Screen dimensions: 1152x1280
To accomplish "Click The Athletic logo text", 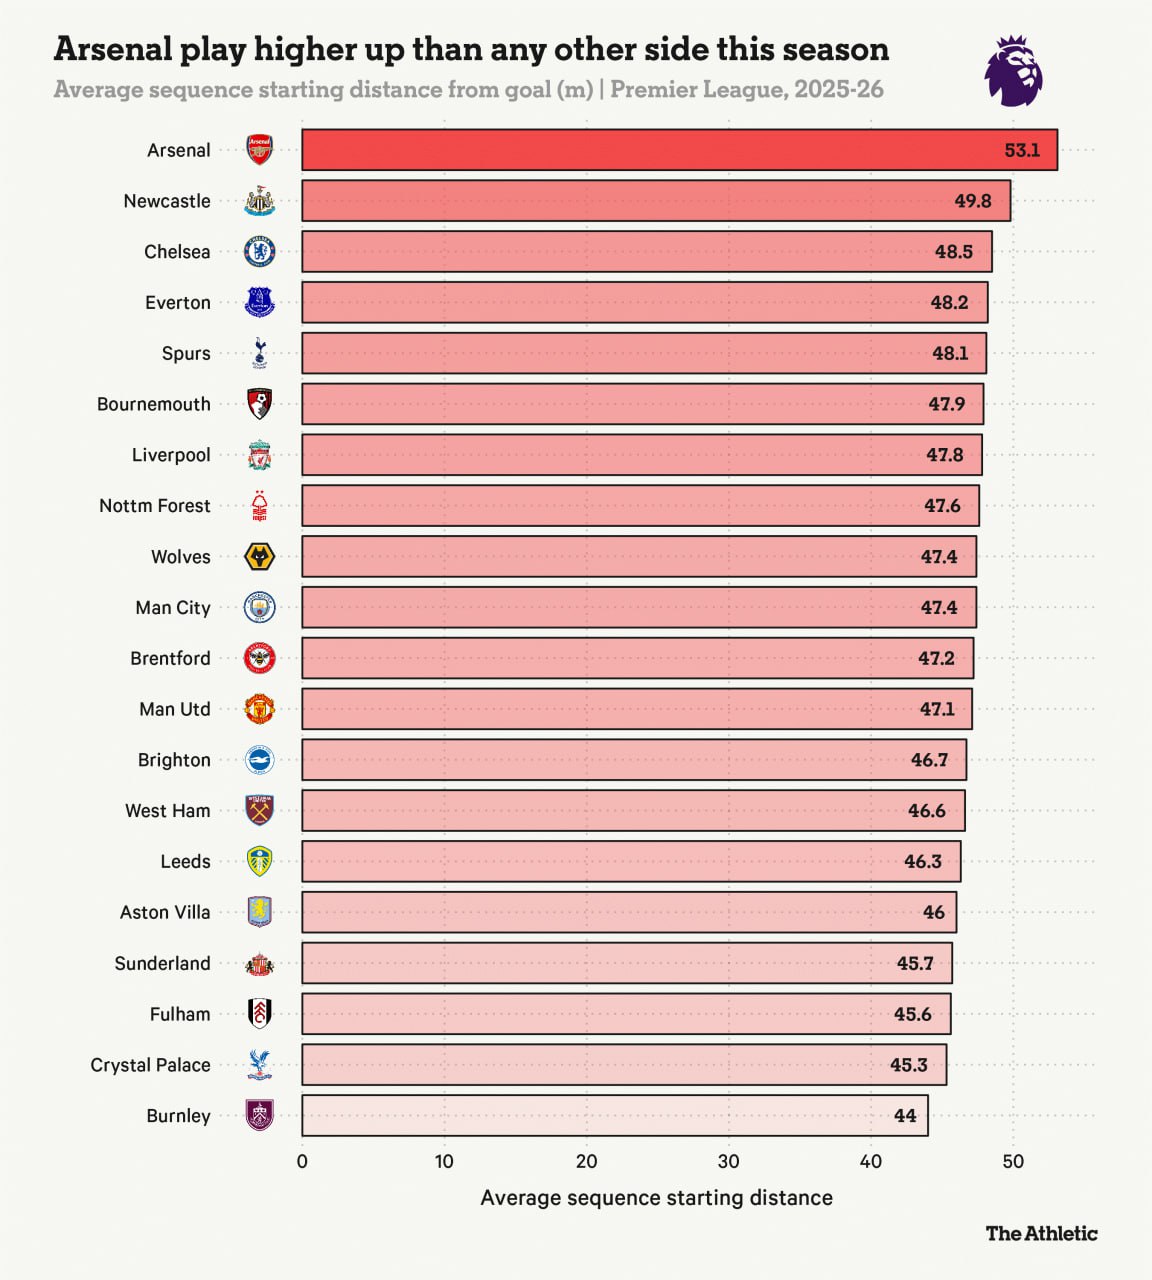I will pyautogui.click(x=1041, y=1233).
